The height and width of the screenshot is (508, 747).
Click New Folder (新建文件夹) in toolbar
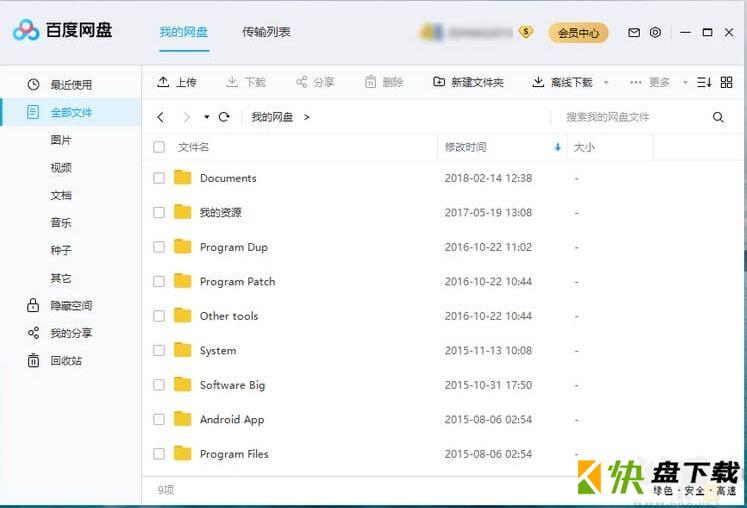point(468,82)
